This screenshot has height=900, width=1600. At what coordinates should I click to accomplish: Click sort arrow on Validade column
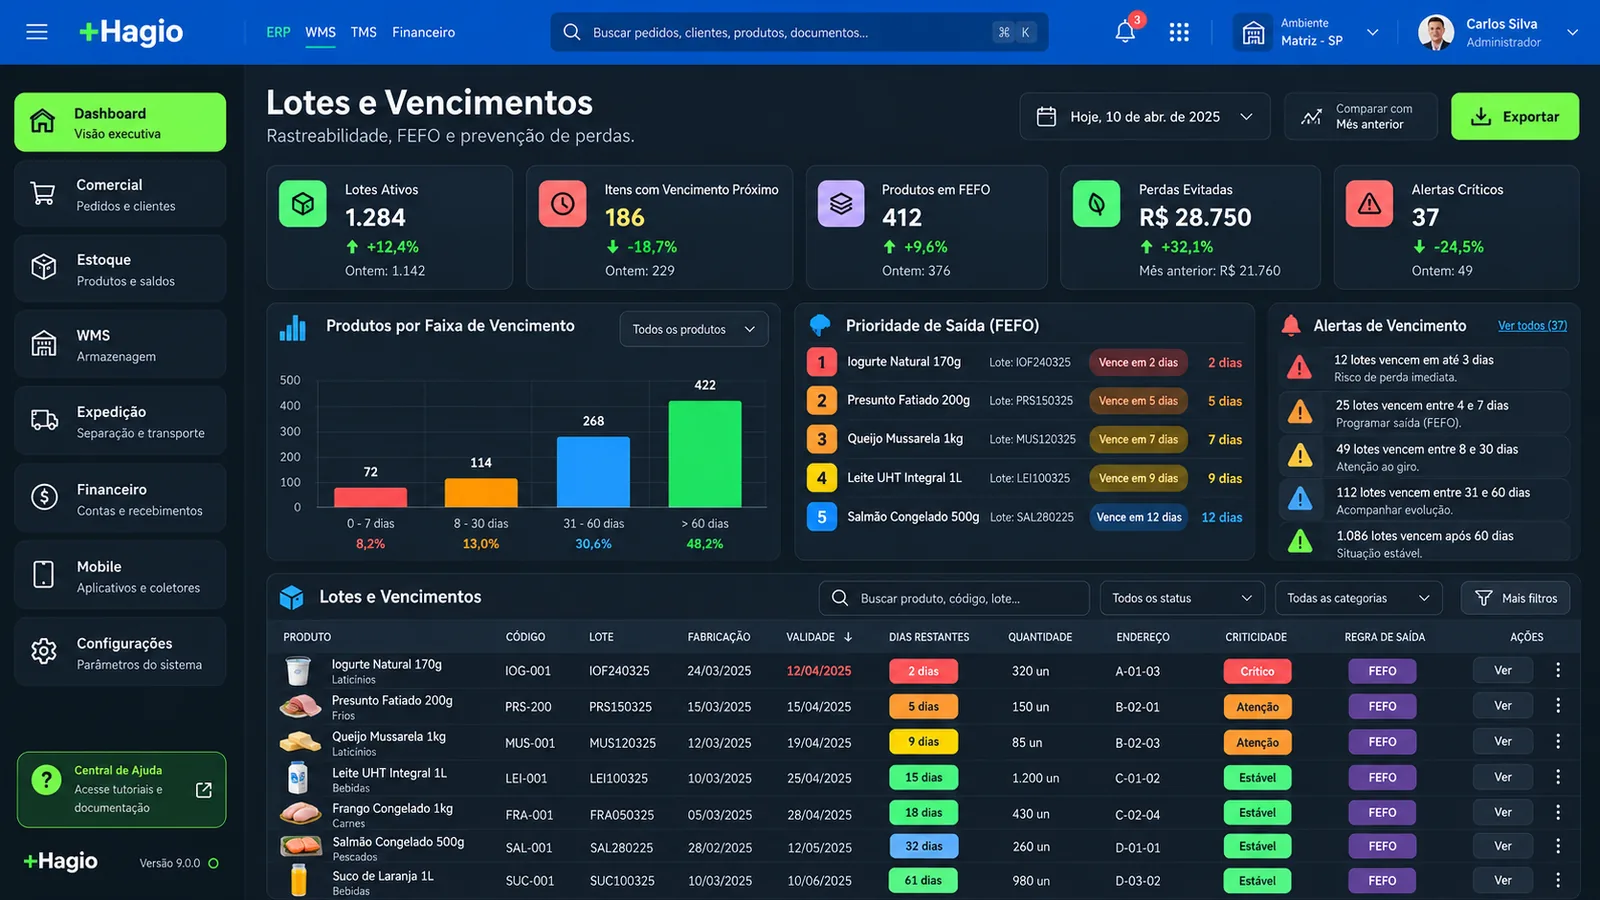848,637
